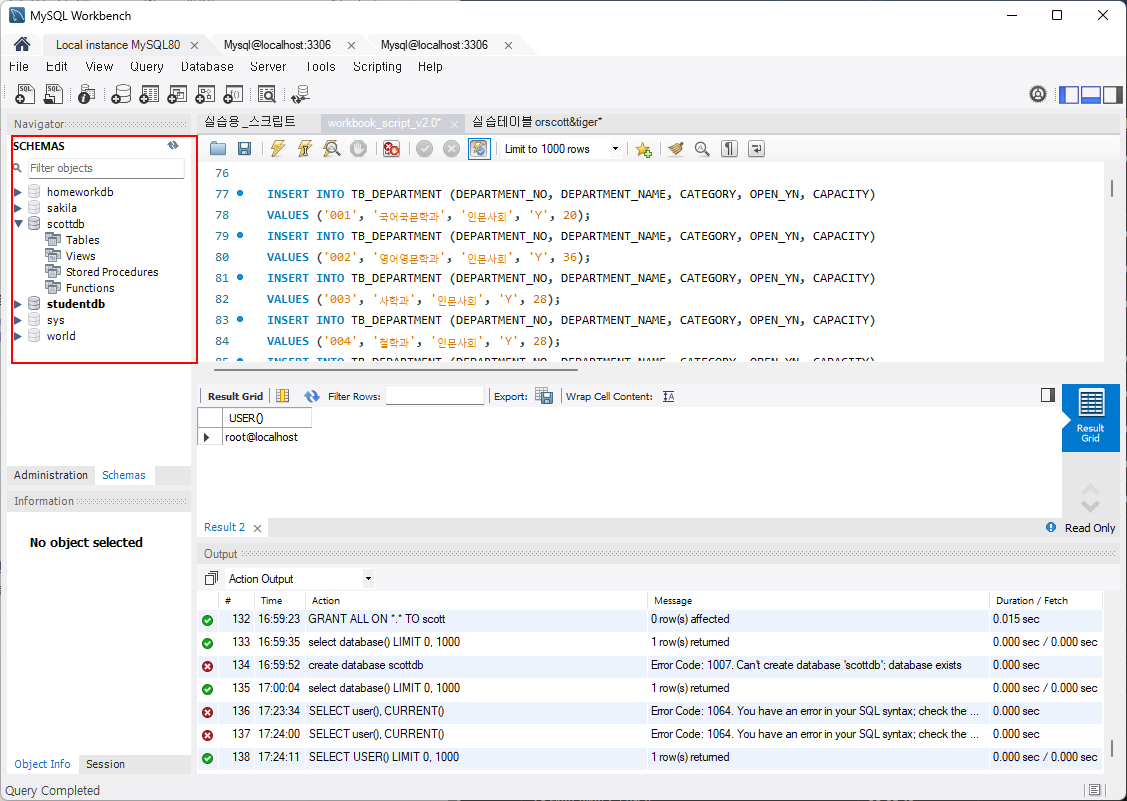
Task: Toggle continue on error for script execution
Action: (391, 149)
